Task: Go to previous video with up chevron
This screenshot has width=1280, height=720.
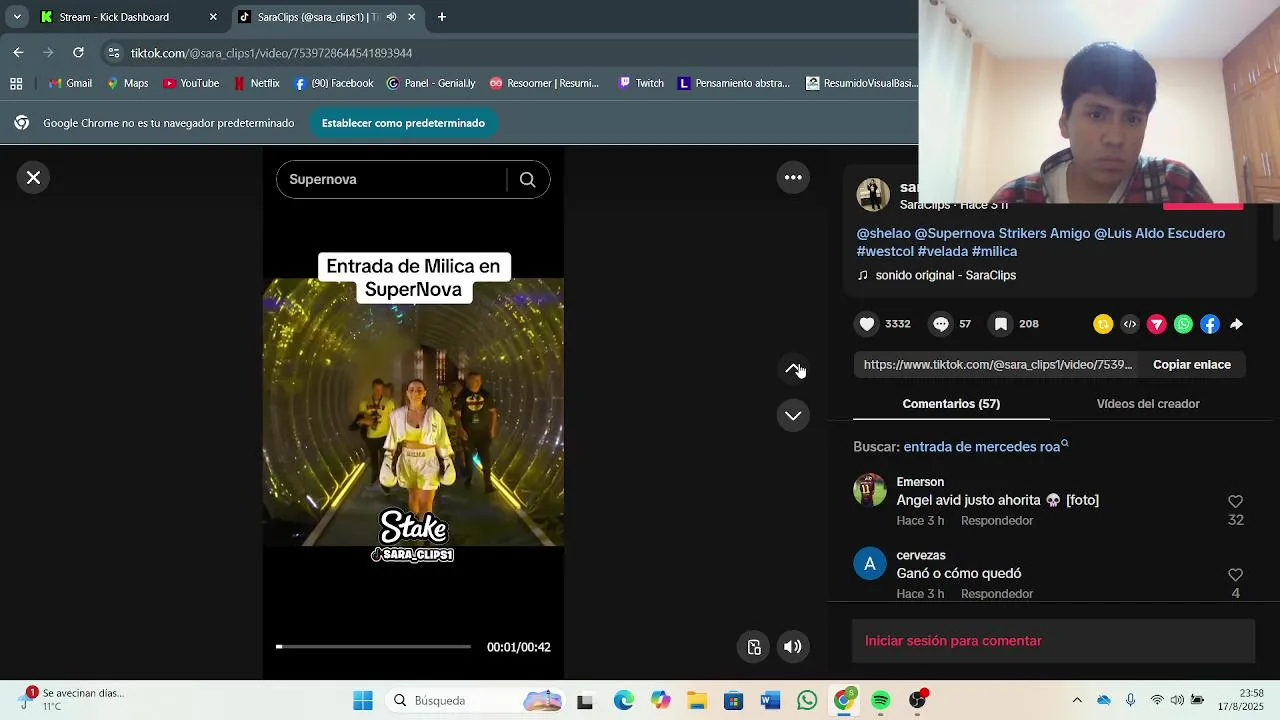Action: click(x=793, y=369)
